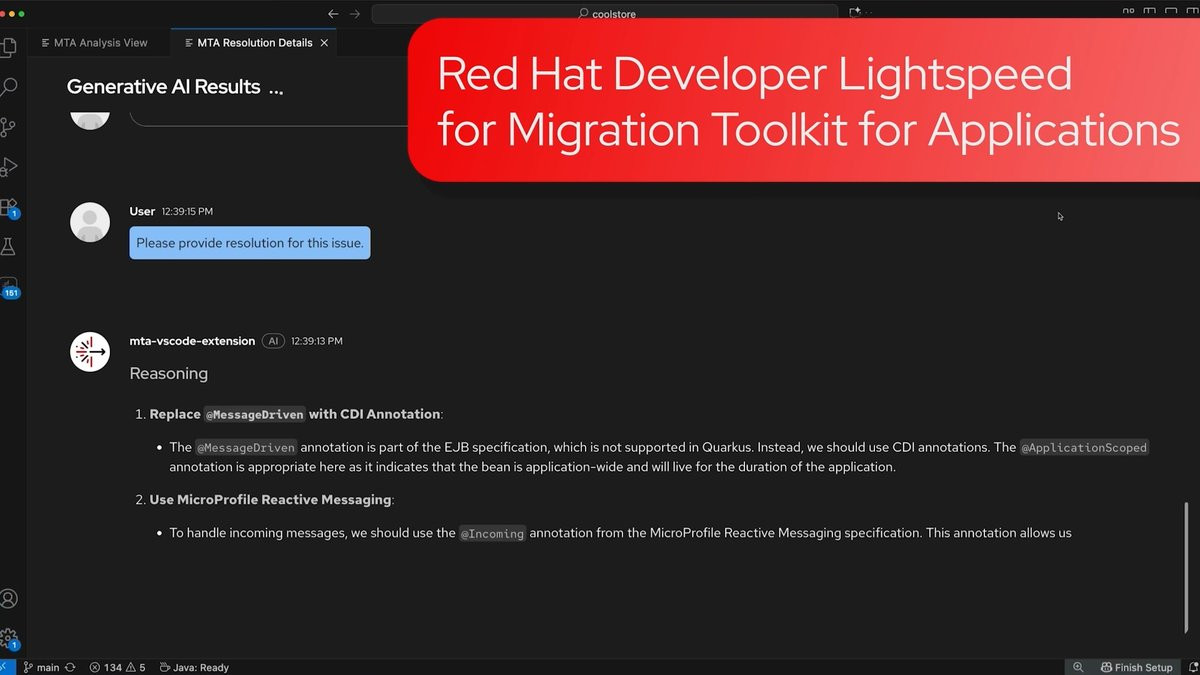Open the activity bar view badged 151
Viewport: 1200px width, 675px height.
(x=9, y=287)
